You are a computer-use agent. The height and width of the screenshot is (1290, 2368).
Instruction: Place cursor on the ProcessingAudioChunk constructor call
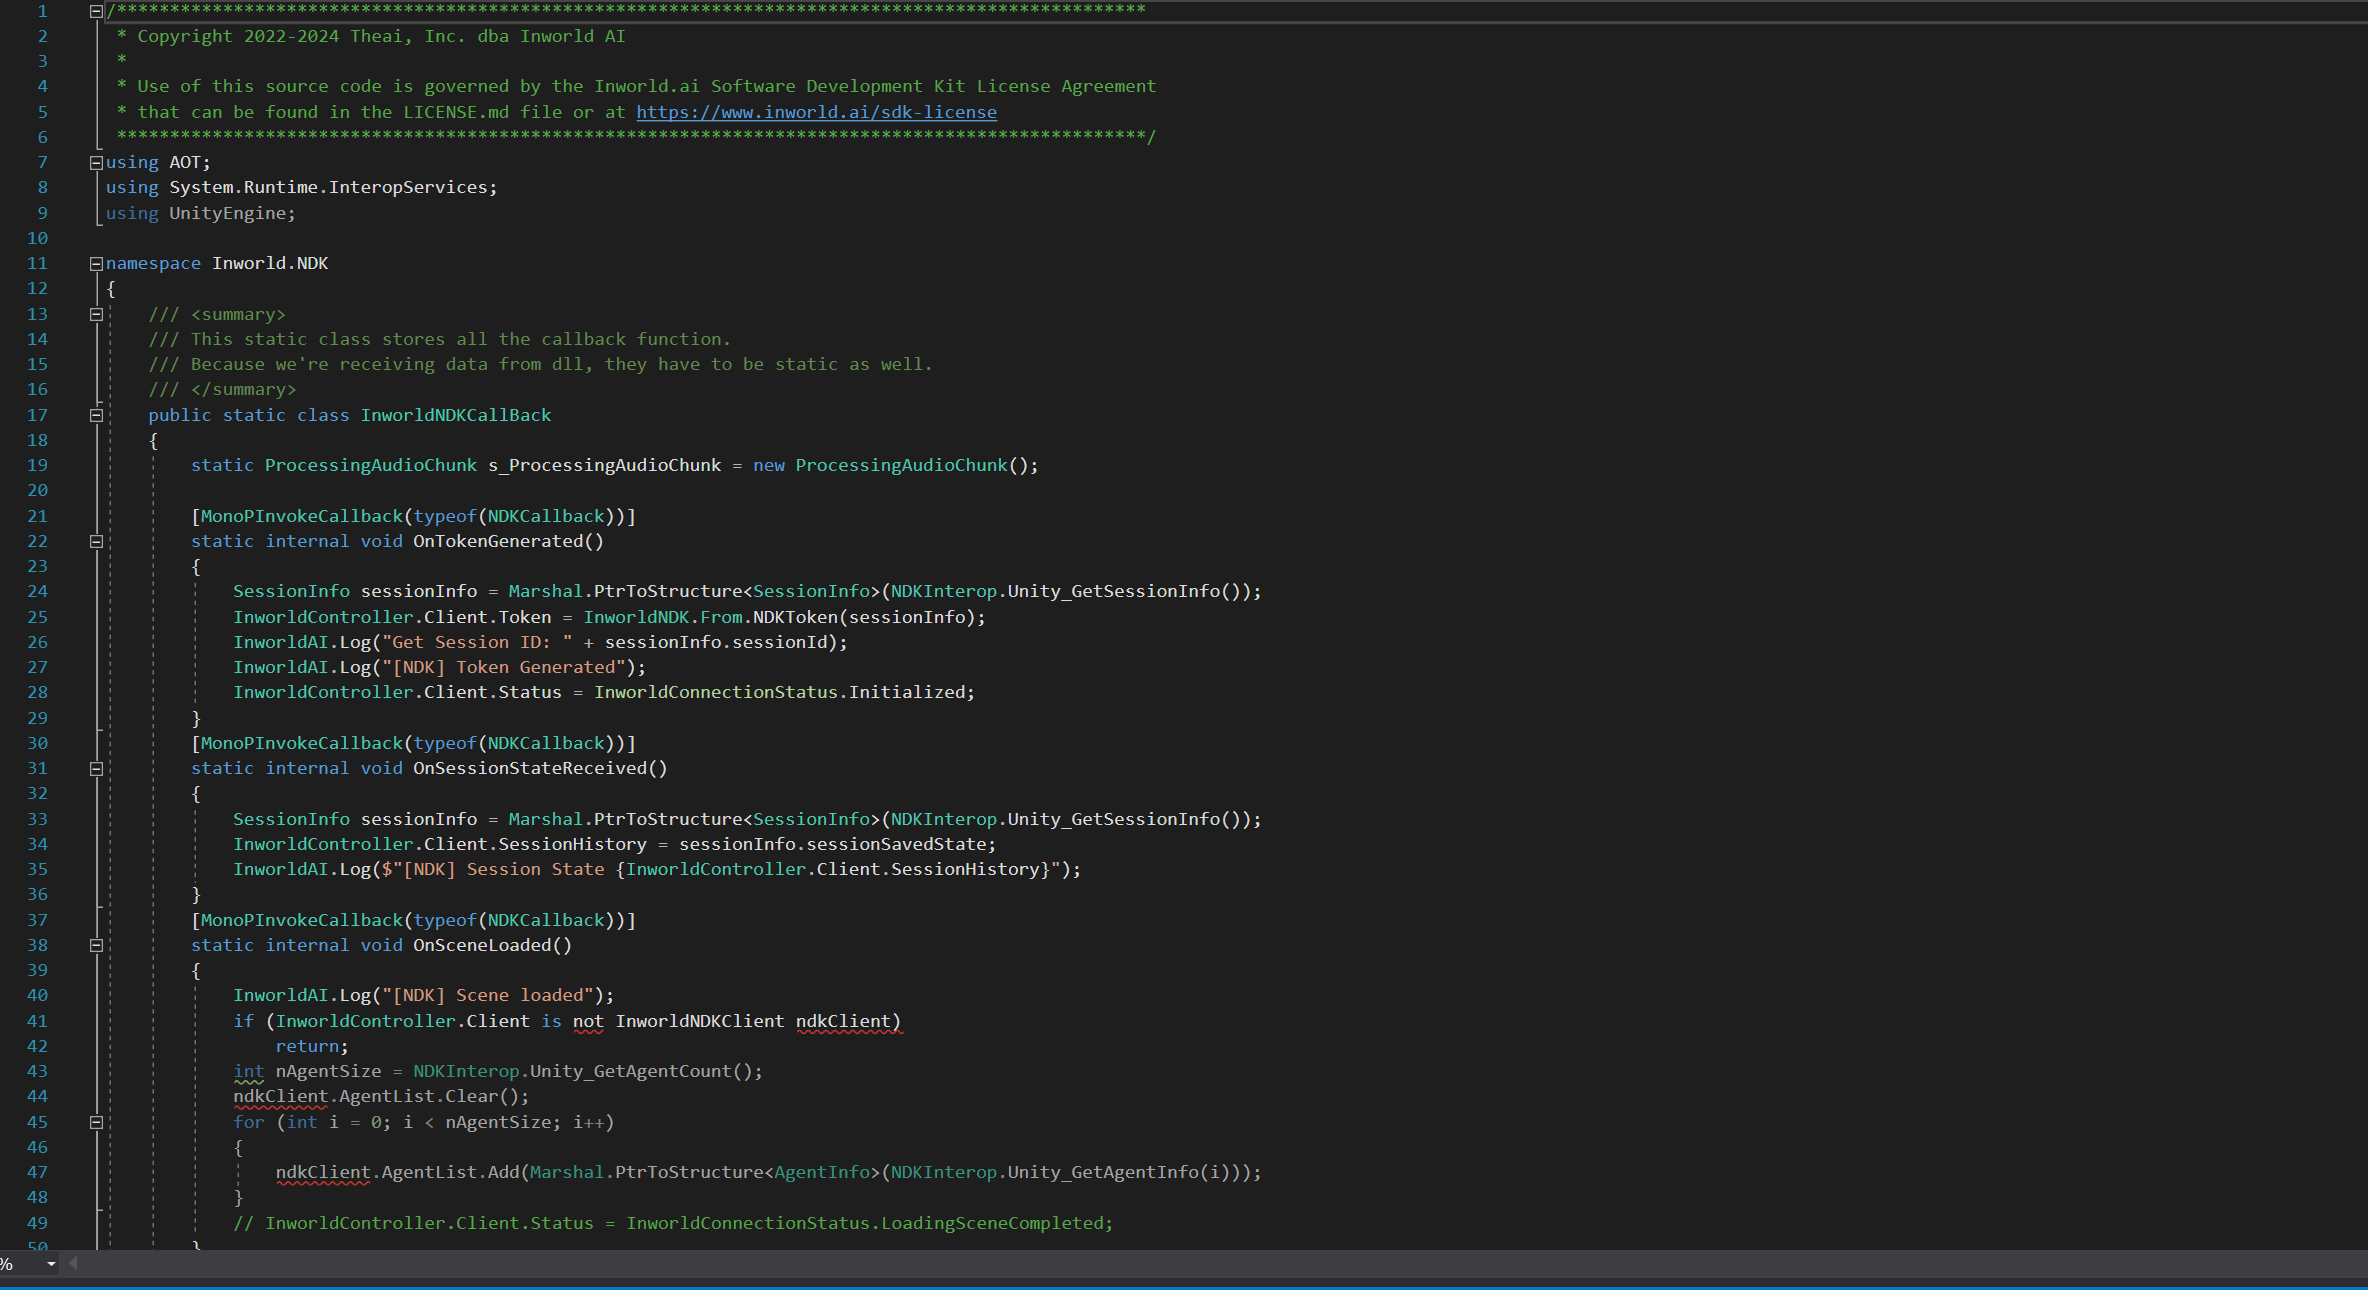coord(900,465)
